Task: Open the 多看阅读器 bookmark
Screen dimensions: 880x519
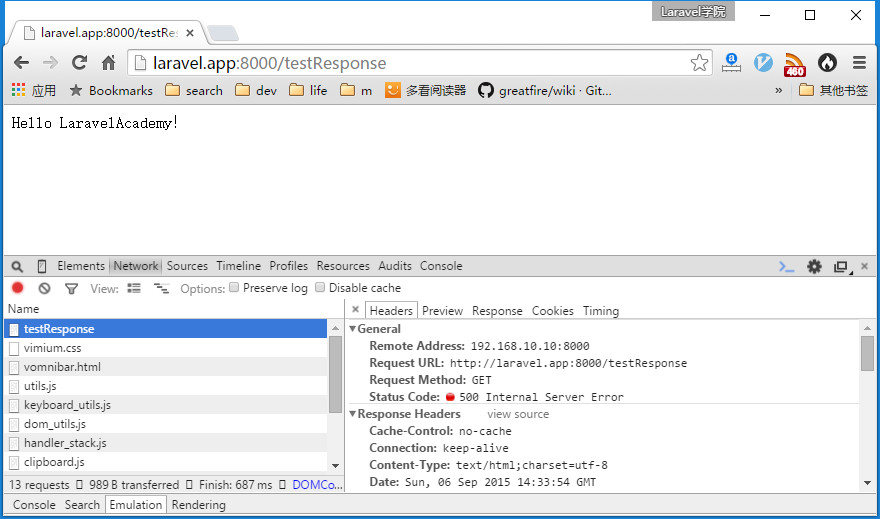Action: pyautogui.click(x=425, y=90)
